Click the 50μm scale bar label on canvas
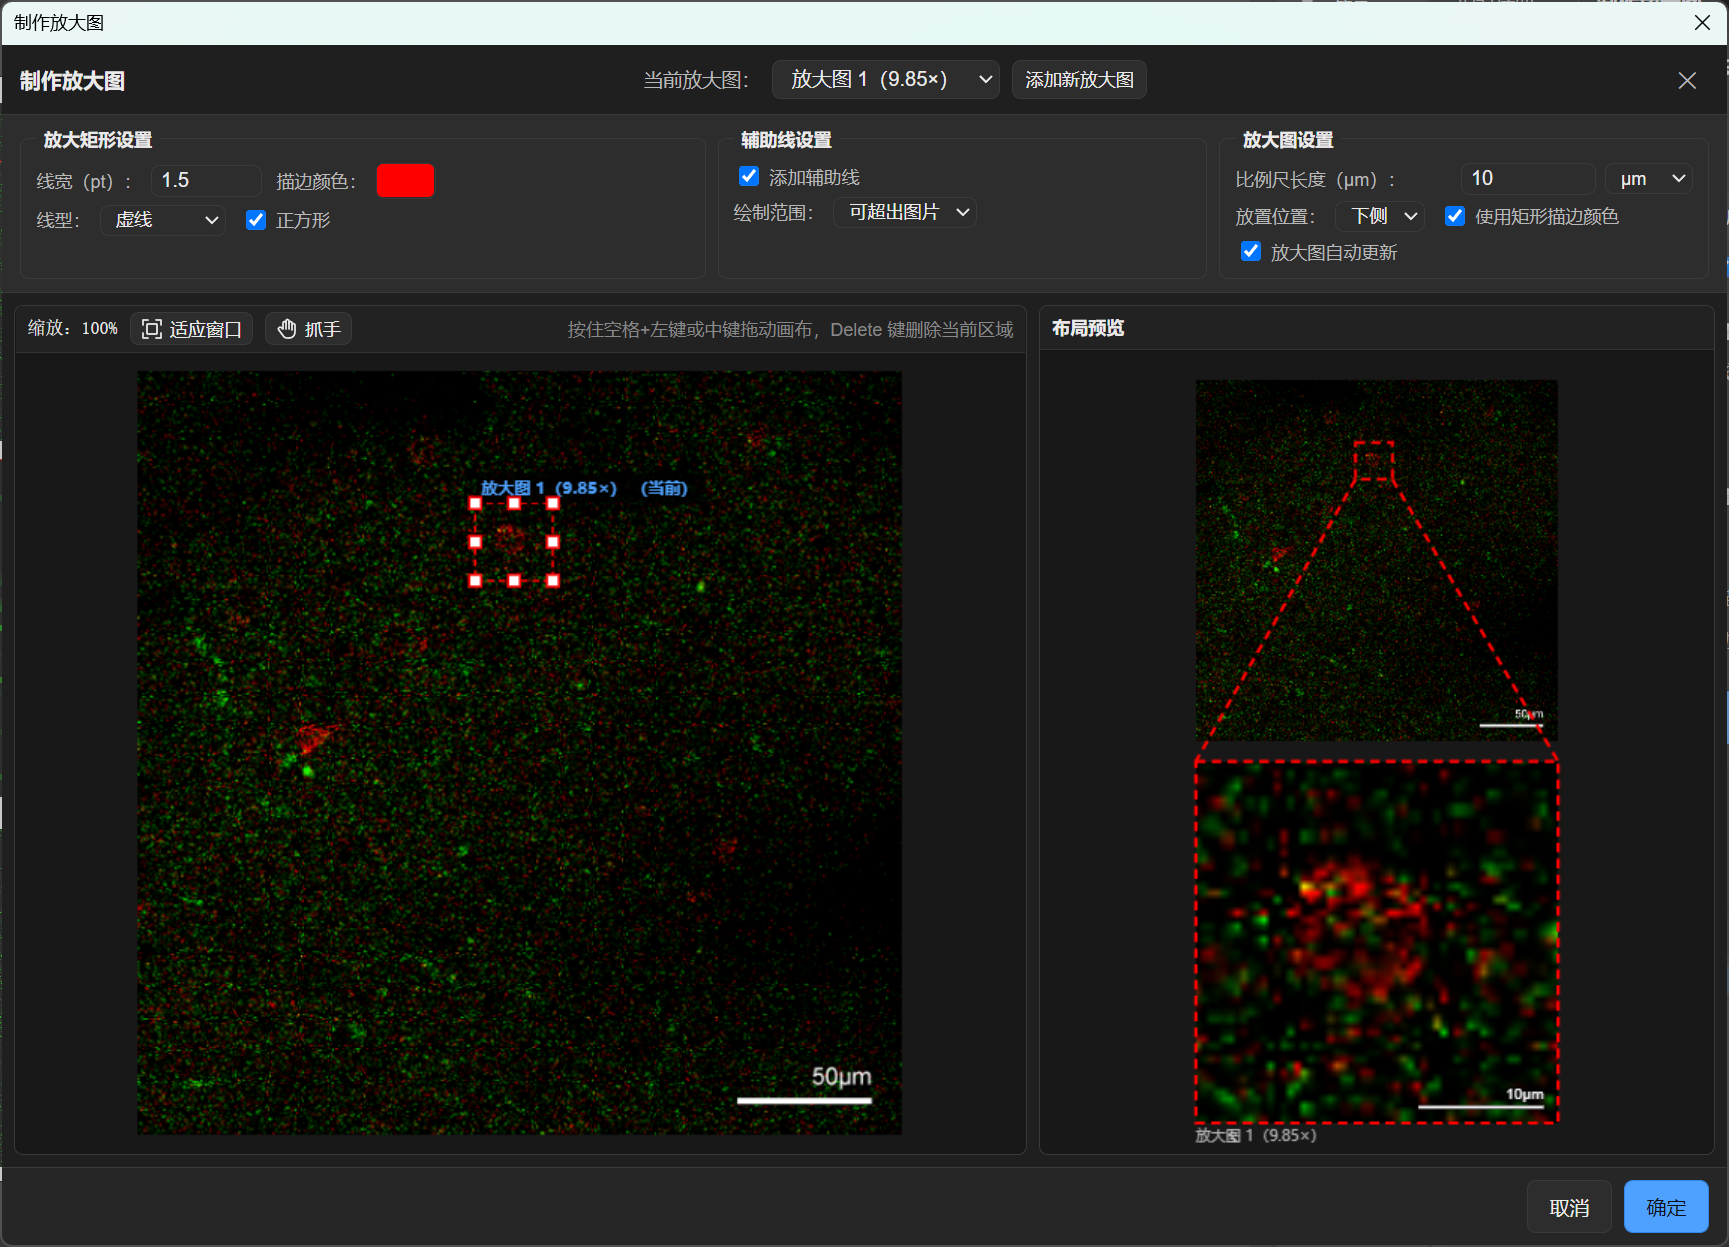 841,1077
